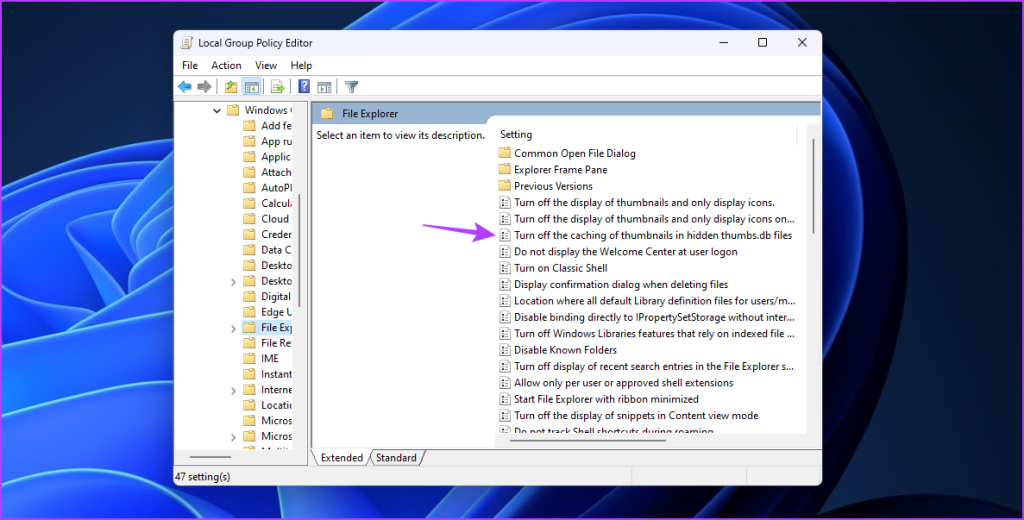Open the View menu
Screen dimensions: 1024x520
266,65
